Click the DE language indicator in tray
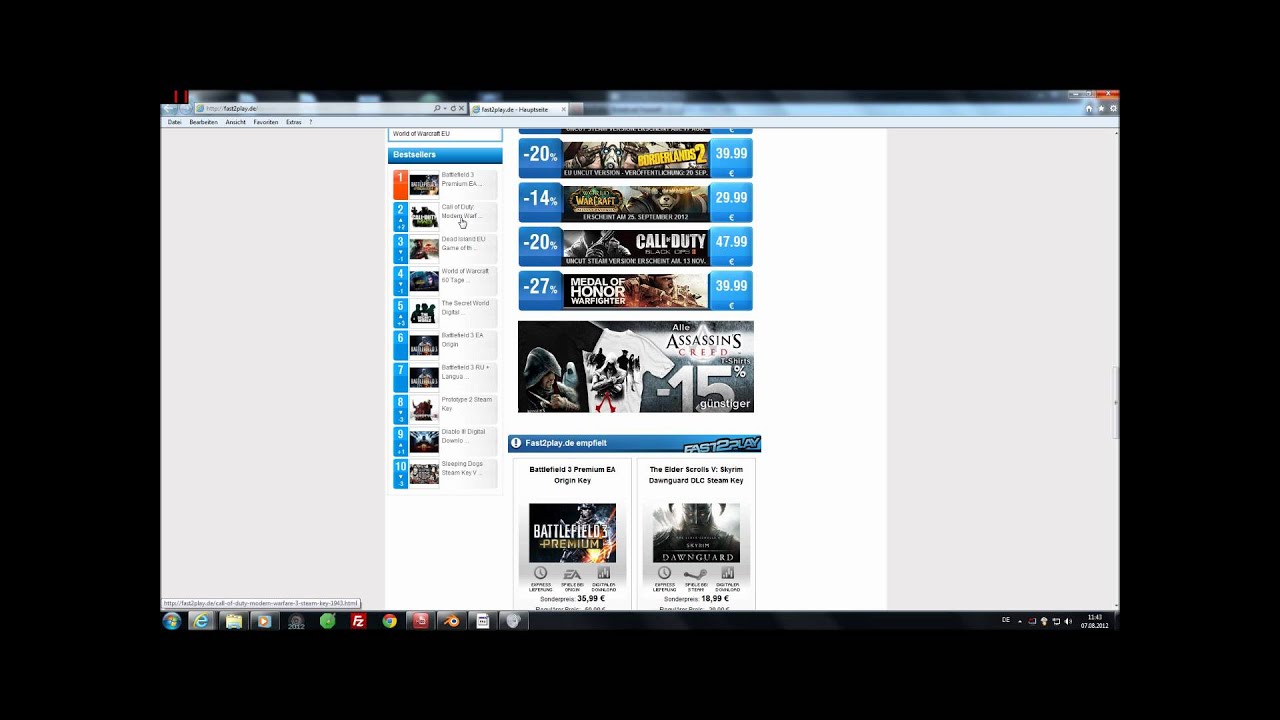1280x720 pixels. 1006,621
